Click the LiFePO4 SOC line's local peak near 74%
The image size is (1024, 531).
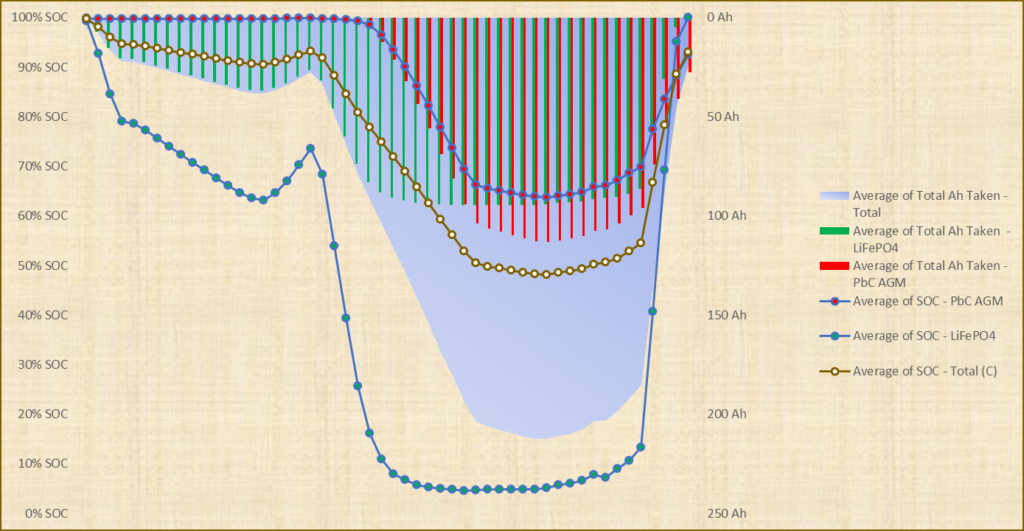(x=310, y=148)
